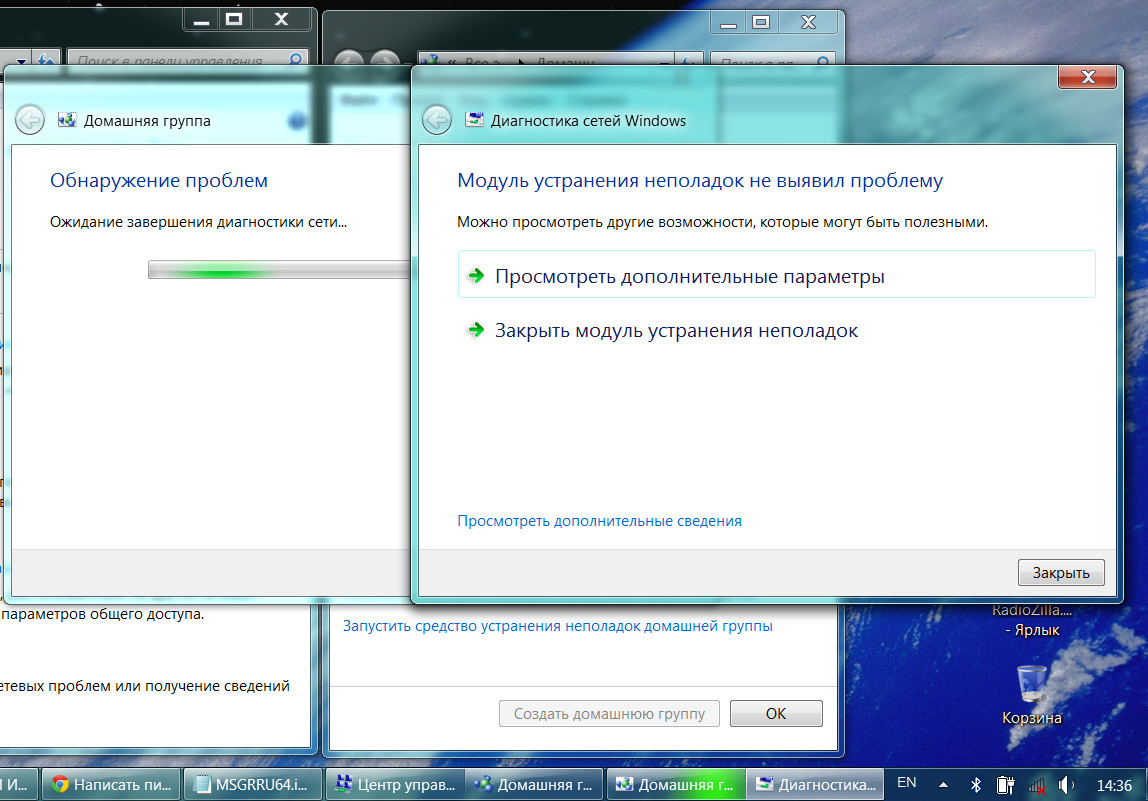Switch to MSGRRU64 taskbar item
This screenshot has height=801, width=1148.
pos(256,784)
